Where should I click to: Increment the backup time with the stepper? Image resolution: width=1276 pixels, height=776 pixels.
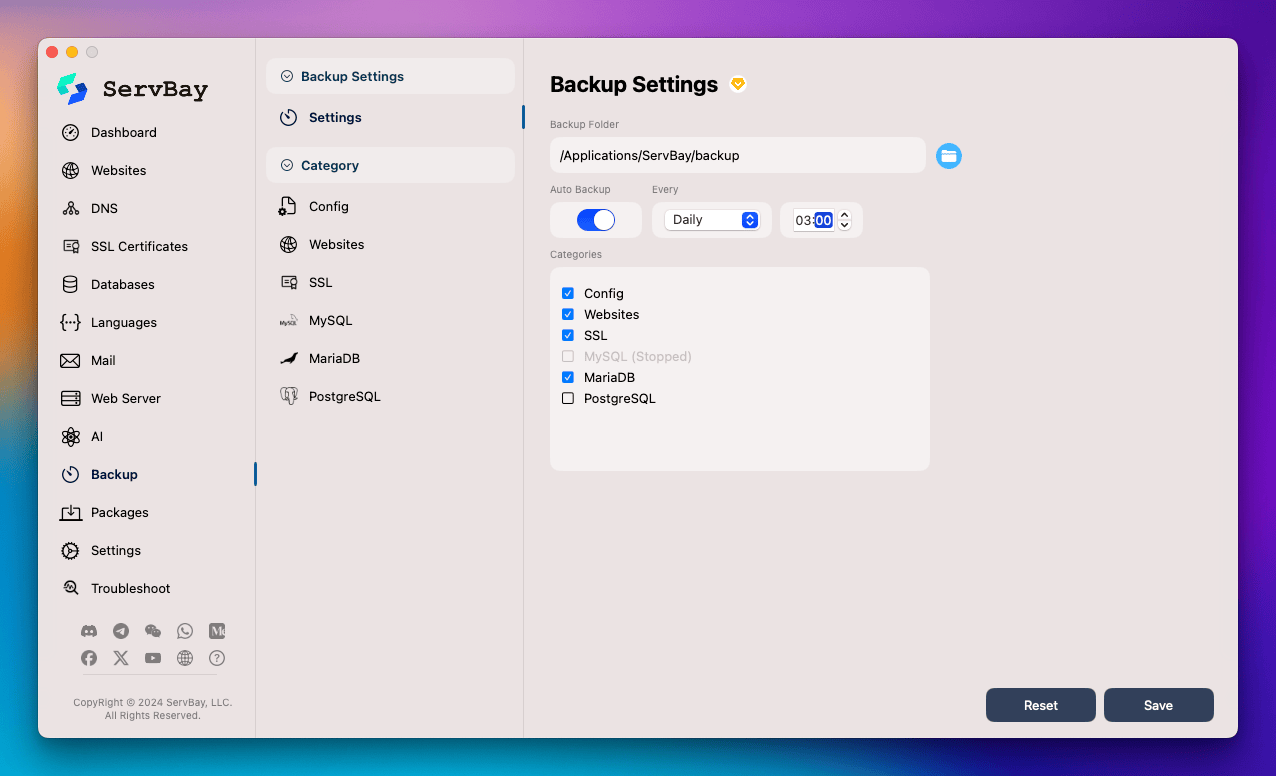click(x=844, y=215)
